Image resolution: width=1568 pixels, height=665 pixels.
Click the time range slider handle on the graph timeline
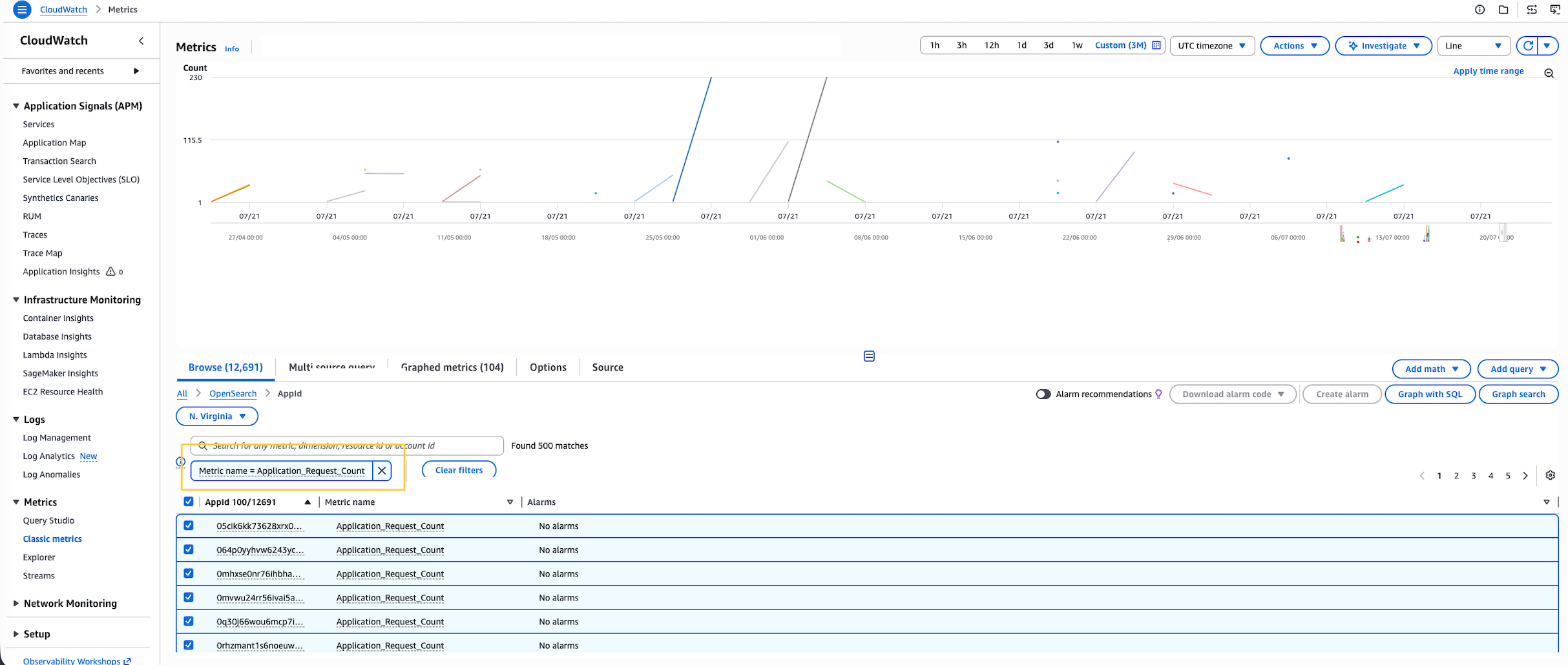coord(1501,234)
